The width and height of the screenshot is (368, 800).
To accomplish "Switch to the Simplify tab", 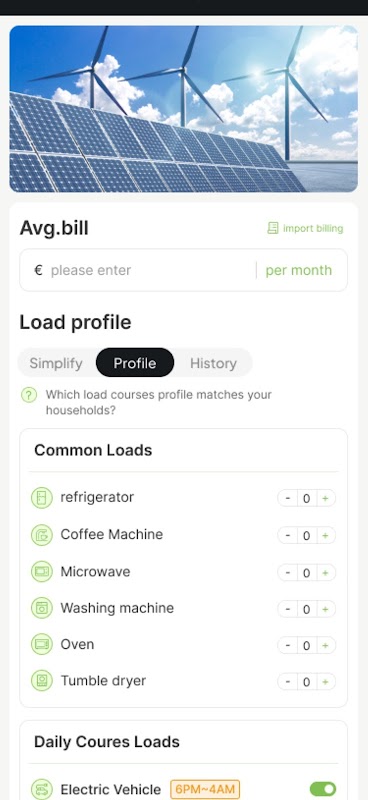I will (56, 363).
